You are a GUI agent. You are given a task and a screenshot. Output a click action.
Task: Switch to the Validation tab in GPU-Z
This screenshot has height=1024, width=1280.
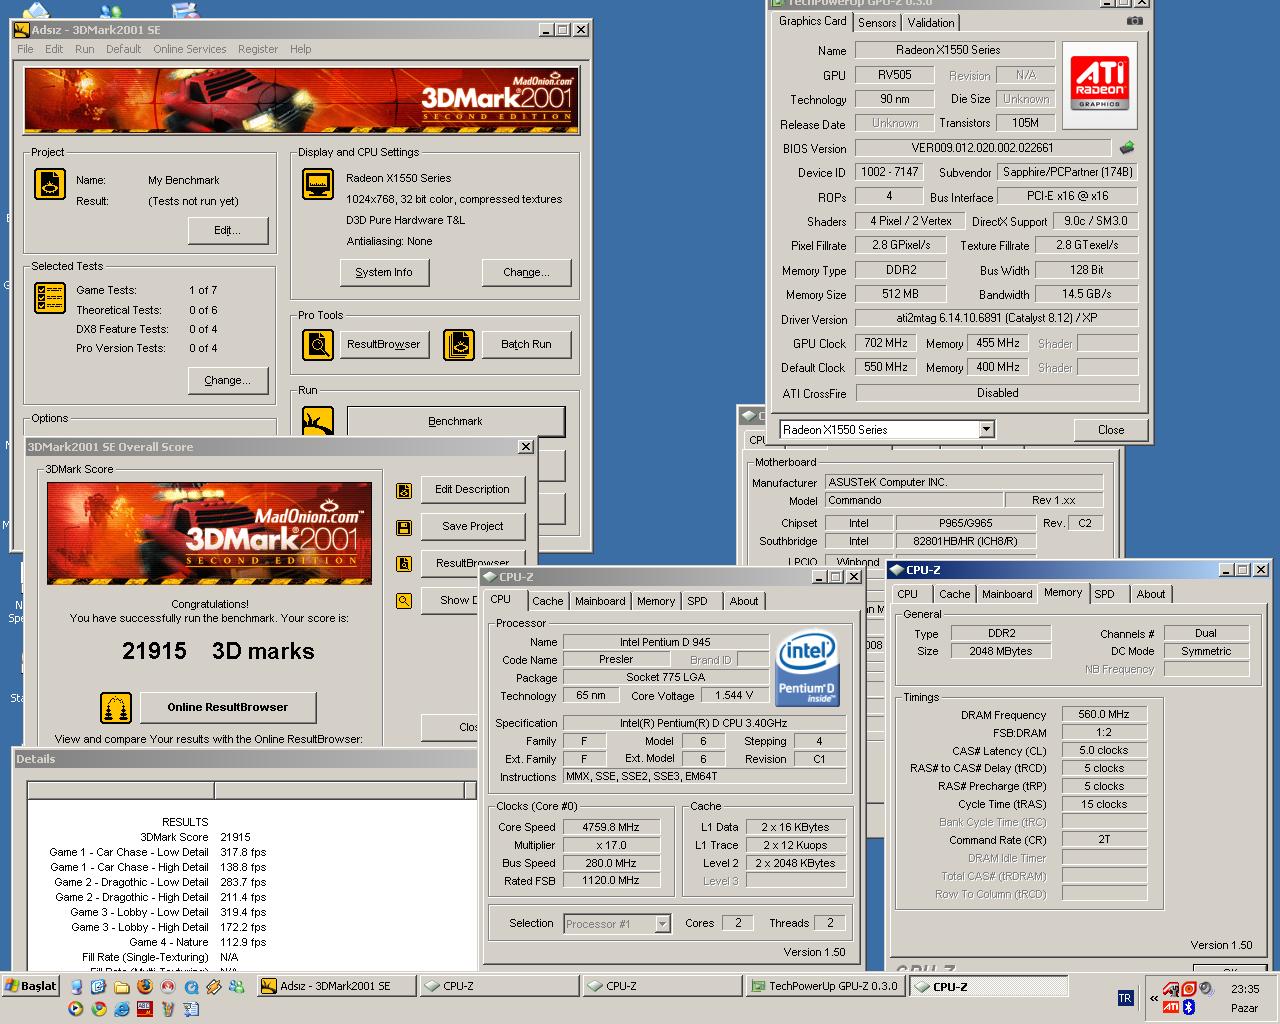(x=931, y=23)
